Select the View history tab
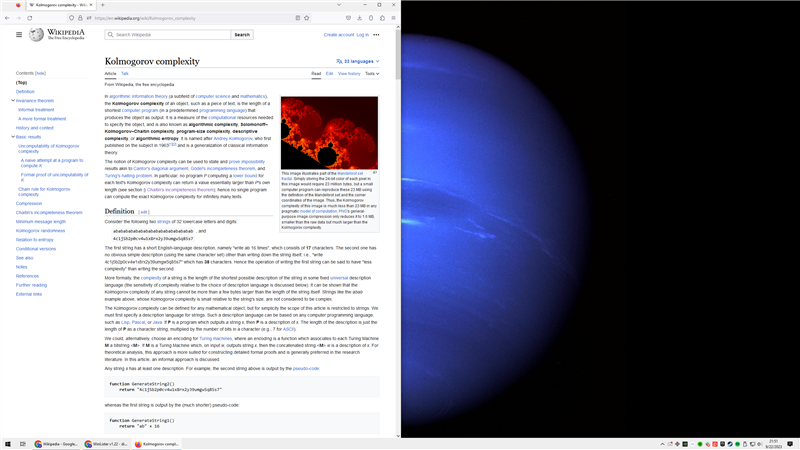800x450 pixels. point(349,73)
